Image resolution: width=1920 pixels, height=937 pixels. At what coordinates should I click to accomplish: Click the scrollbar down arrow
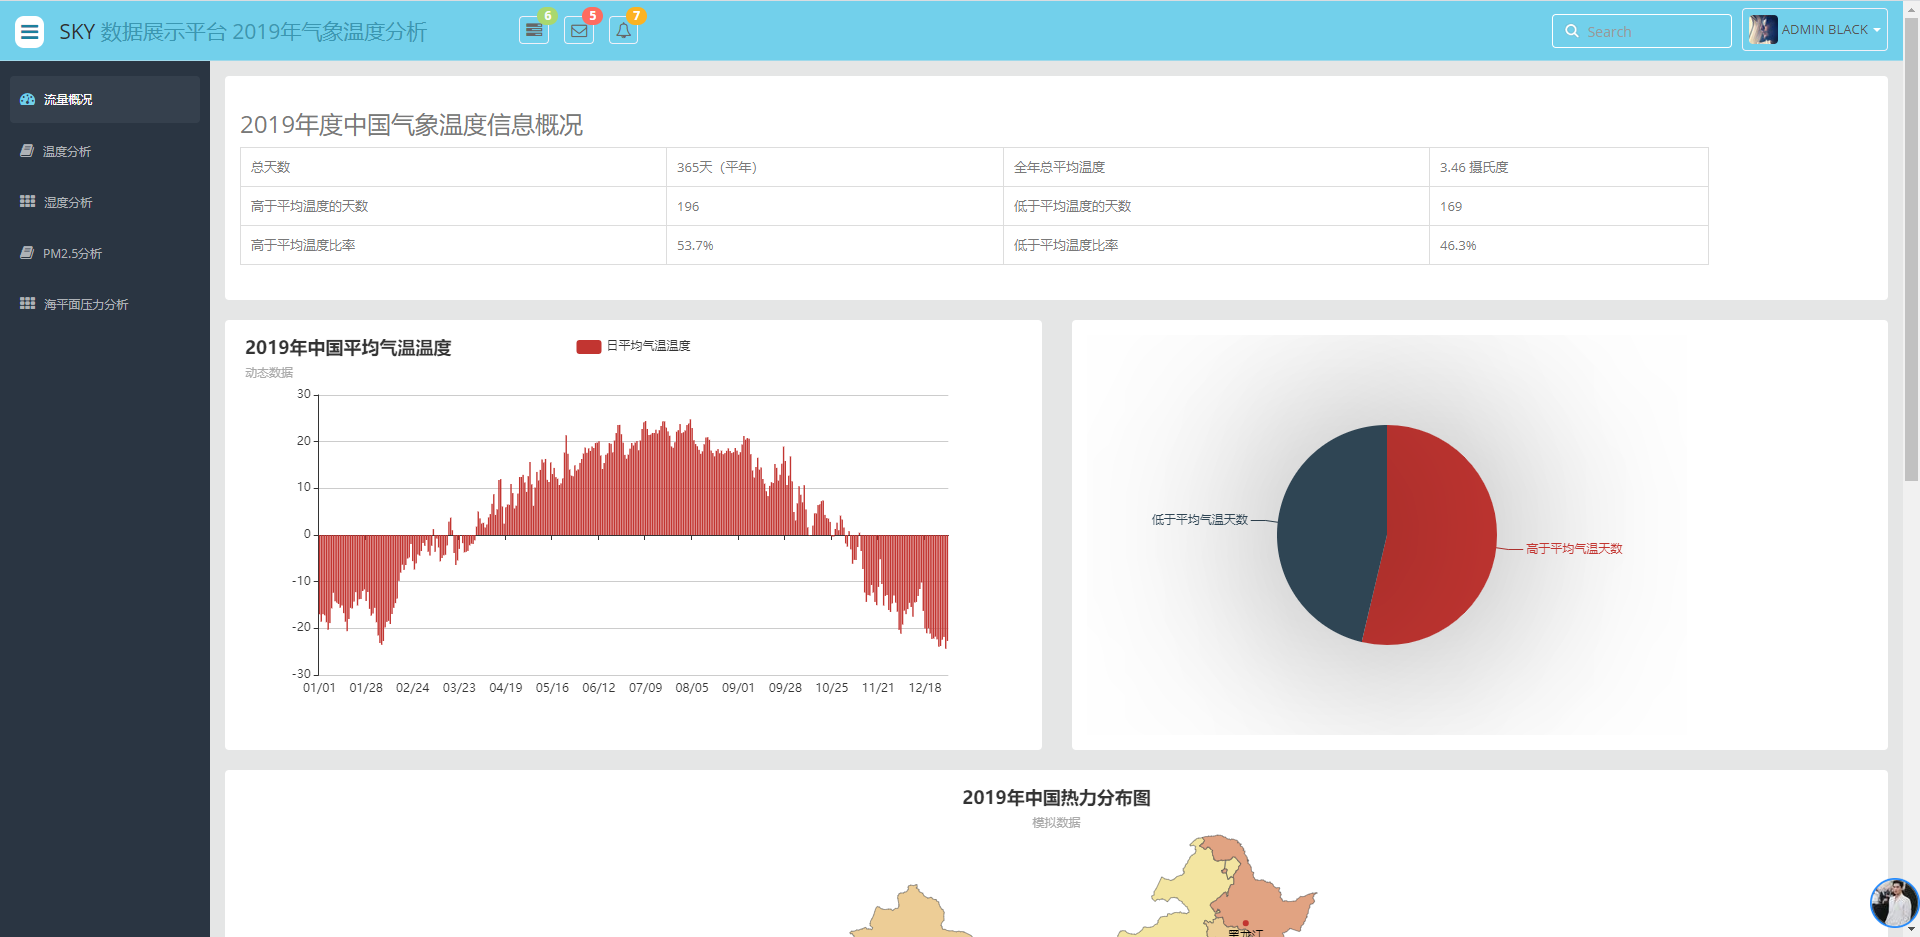click(x=1911, y=929)
